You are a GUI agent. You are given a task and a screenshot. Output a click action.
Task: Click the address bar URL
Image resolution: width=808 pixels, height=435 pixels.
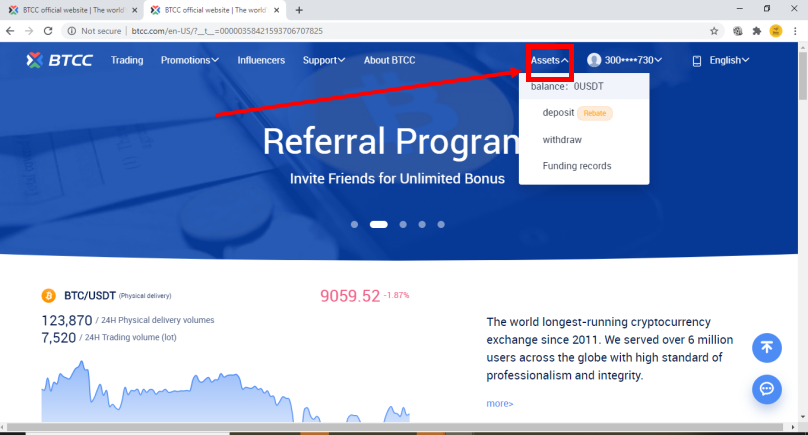[x=227, y=31]
